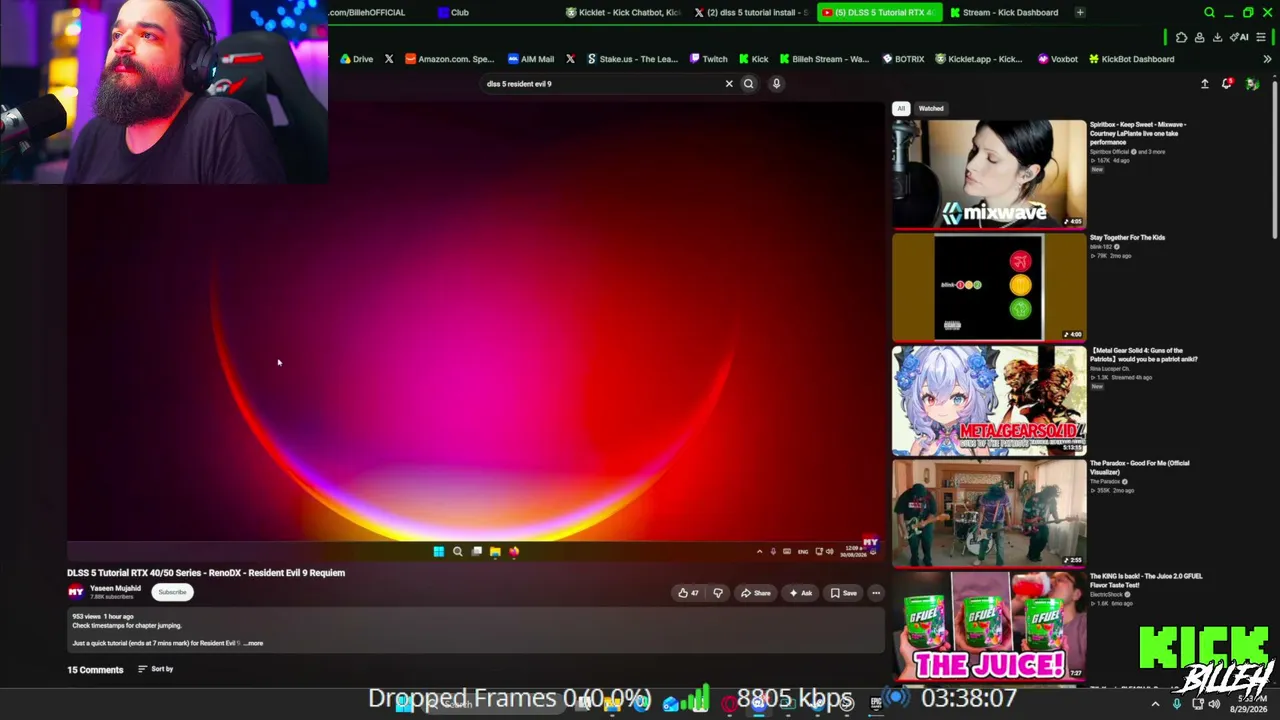This screenshot has height=720, width=1280.
Task: Show hidden system tray icons chevron
Action: tap(1155, 704)
